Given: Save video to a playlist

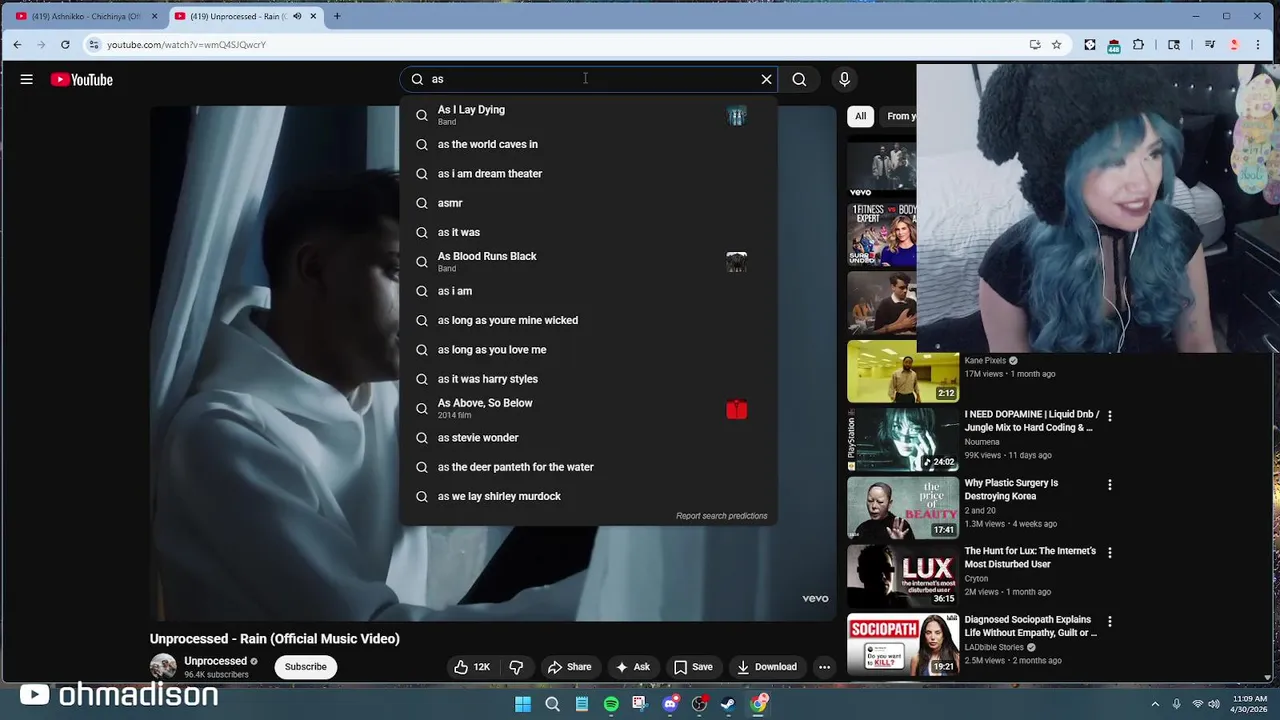Looking at the screenshot, I should [x=693, y=667].
